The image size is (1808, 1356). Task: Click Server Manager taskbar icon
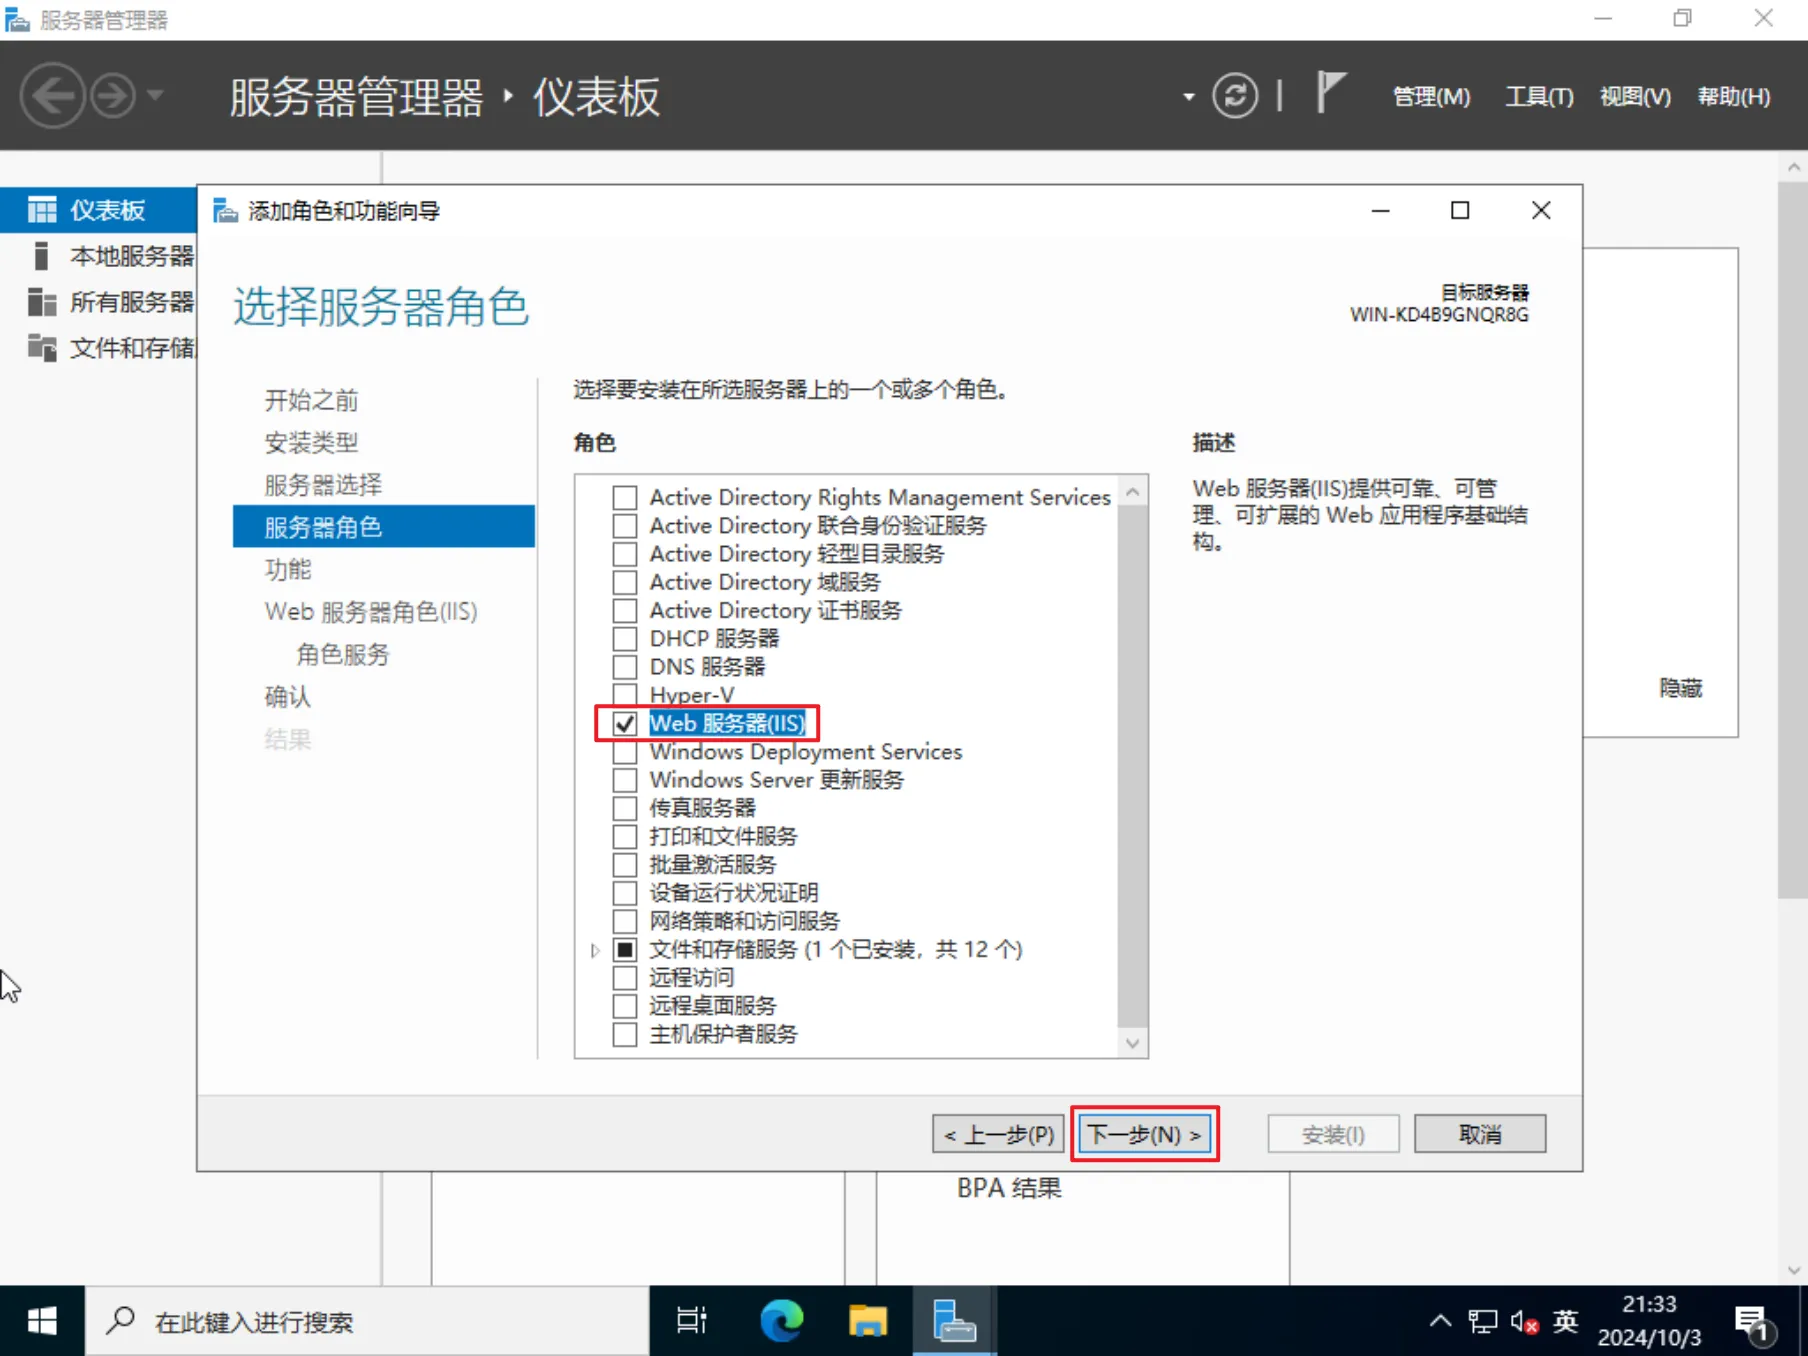[954, 1321]
